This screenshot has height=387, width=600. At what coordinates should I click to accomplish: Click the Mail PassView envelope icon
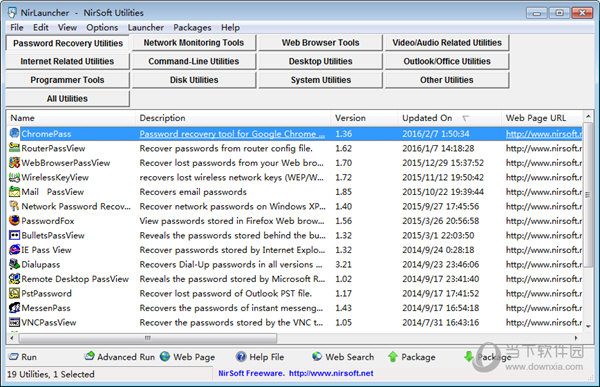pos(14,191)
